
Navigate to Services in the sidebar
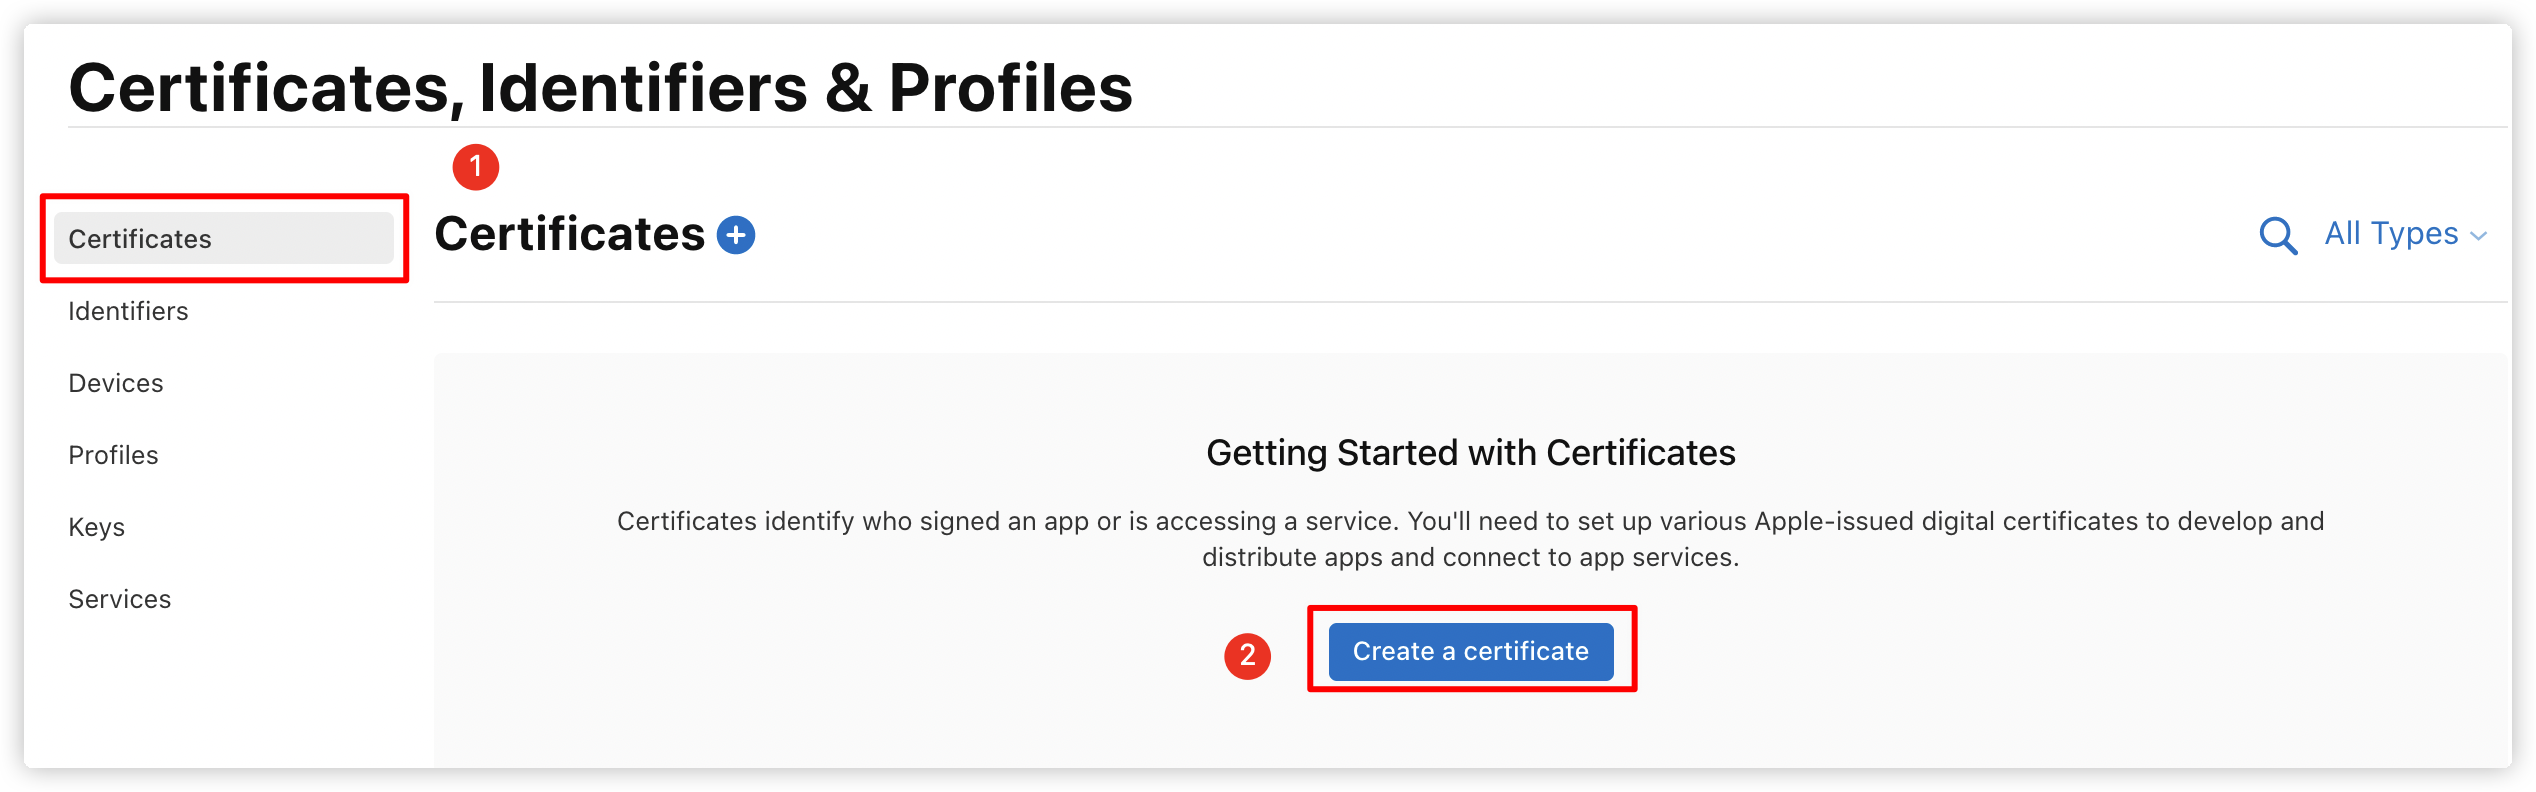coord(120,599)
